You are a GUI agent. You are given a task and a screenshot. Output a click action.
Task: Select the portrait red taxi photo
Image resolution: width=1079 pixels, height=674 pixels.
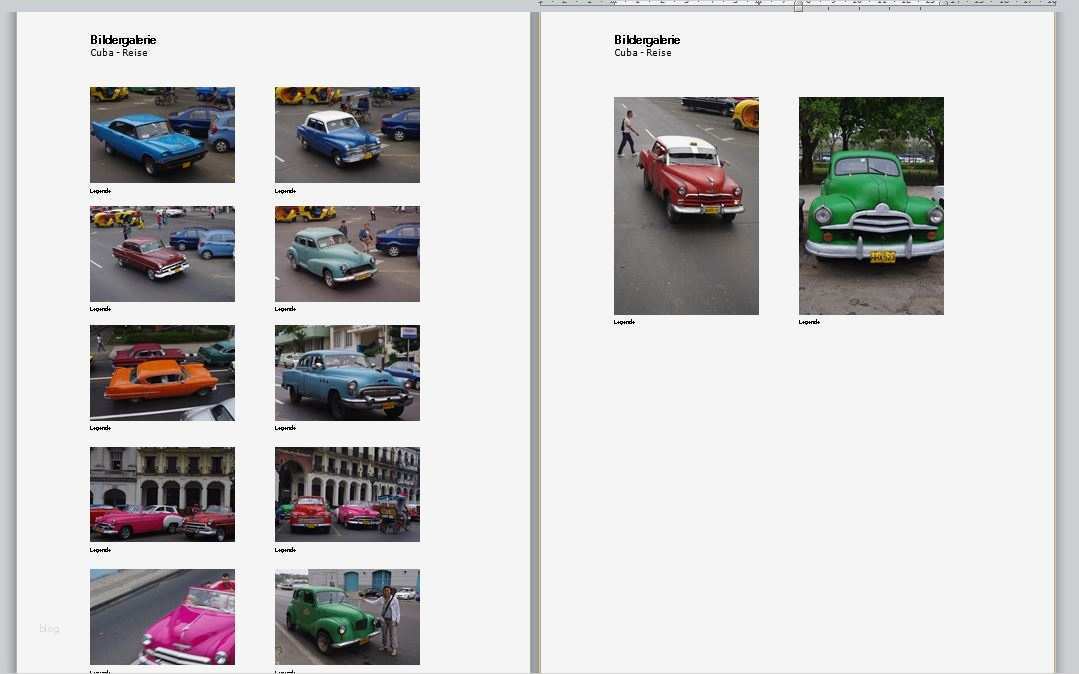686,206
